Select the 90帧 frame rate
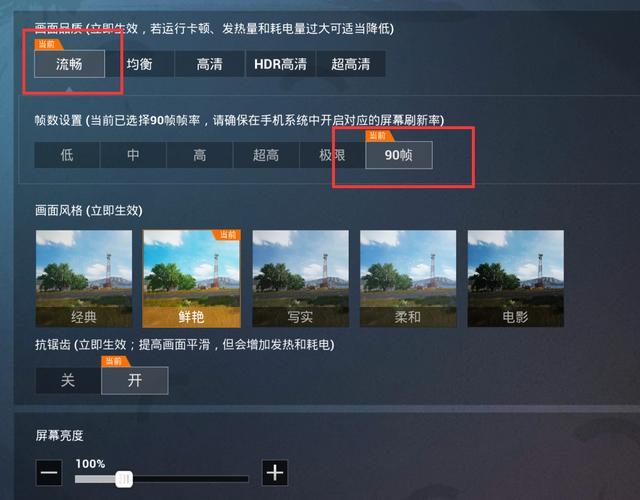 (399, 155)
